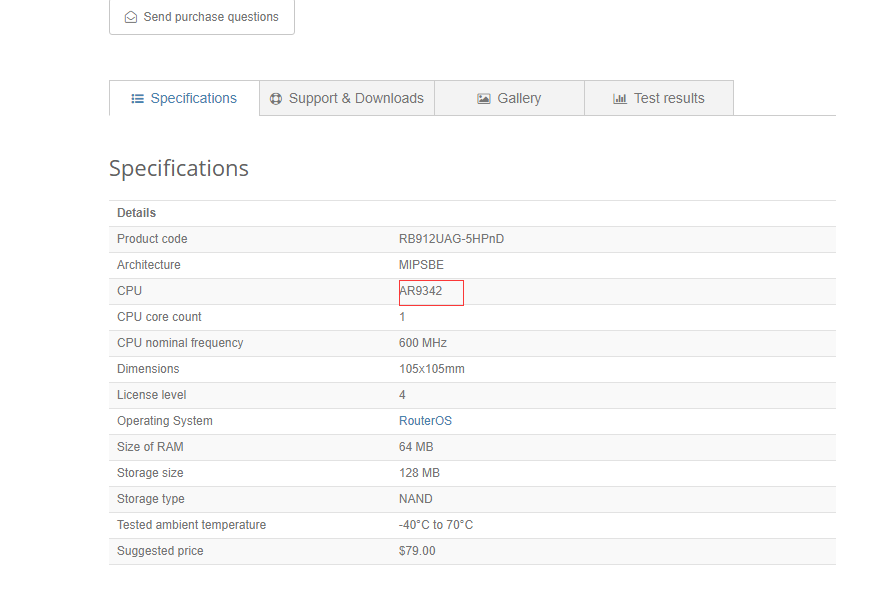The width and height of the screenshot is (896, 590).
Task: Click the product code RB912UAG-5HPnD
Action: pos(451,238)
